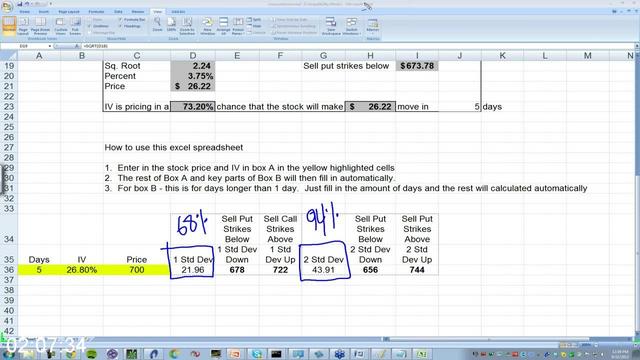Open the Add-Ins ribbon tab
The image size is (640, 360).
178,12
